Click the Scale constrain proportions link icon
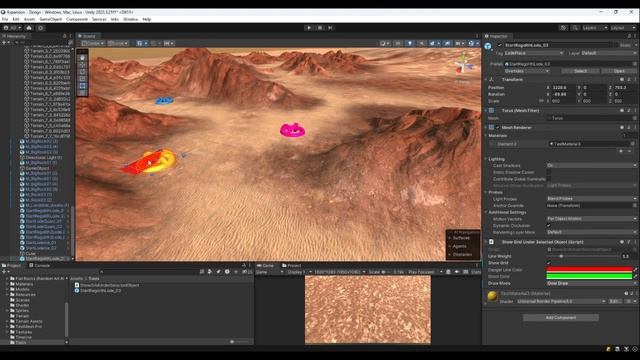The image size is (640, 360). pyautogui.click(x=541, y=101)
